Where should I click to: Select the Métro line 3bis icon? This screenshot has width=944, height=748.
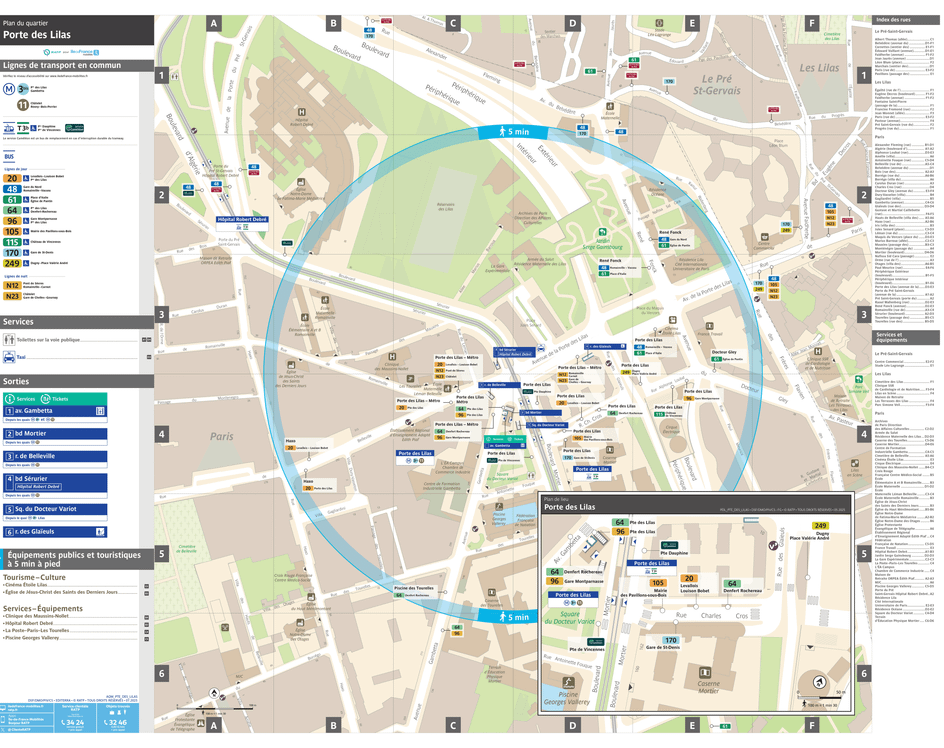tap(21, 90)
